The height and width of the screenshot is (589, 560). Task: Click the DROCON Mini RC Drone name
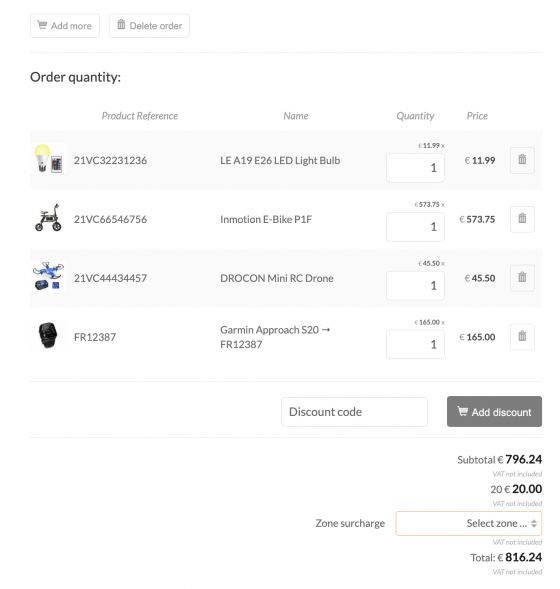point(277,278)
